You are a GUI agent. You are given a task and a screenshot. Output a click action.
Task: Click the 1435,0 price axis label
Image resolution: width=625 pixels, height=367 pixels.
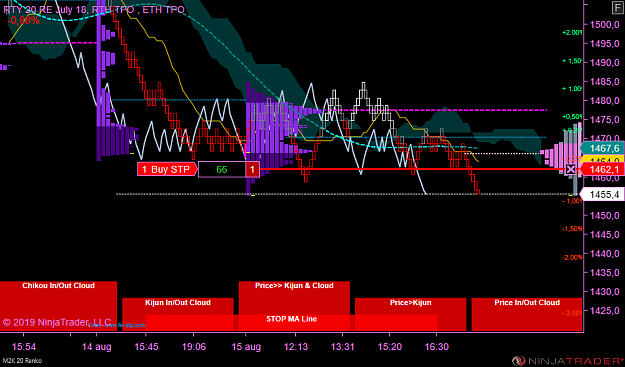604,273
